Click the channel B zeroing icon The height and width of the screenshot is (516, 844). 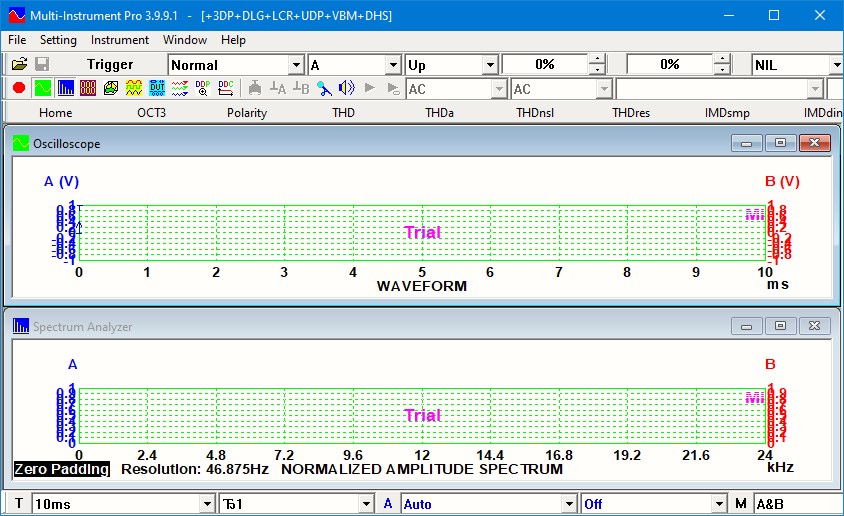point(301,88)
